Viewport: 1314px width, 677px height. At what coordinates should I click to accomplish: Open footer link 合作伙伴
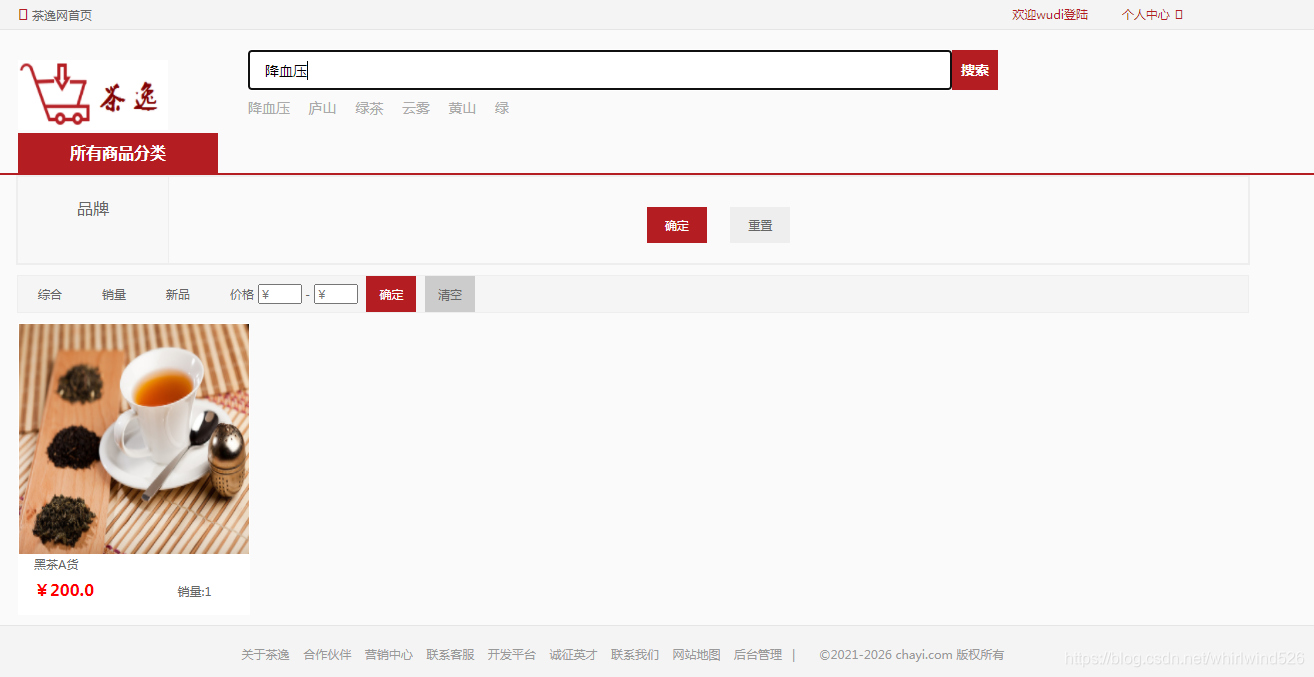pos(328,655)
